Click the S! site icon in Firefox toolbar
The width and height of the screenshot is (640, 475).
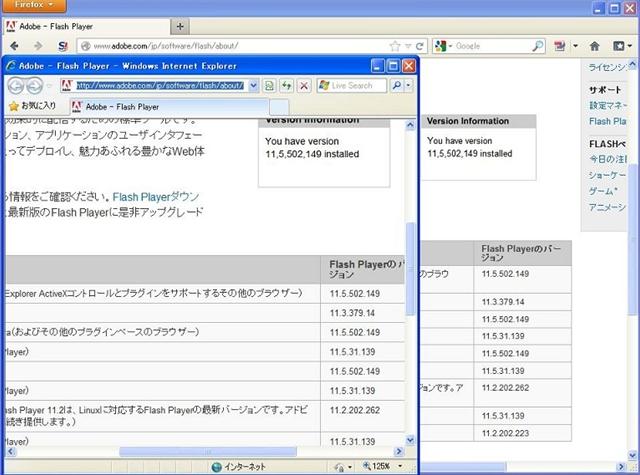62,46
